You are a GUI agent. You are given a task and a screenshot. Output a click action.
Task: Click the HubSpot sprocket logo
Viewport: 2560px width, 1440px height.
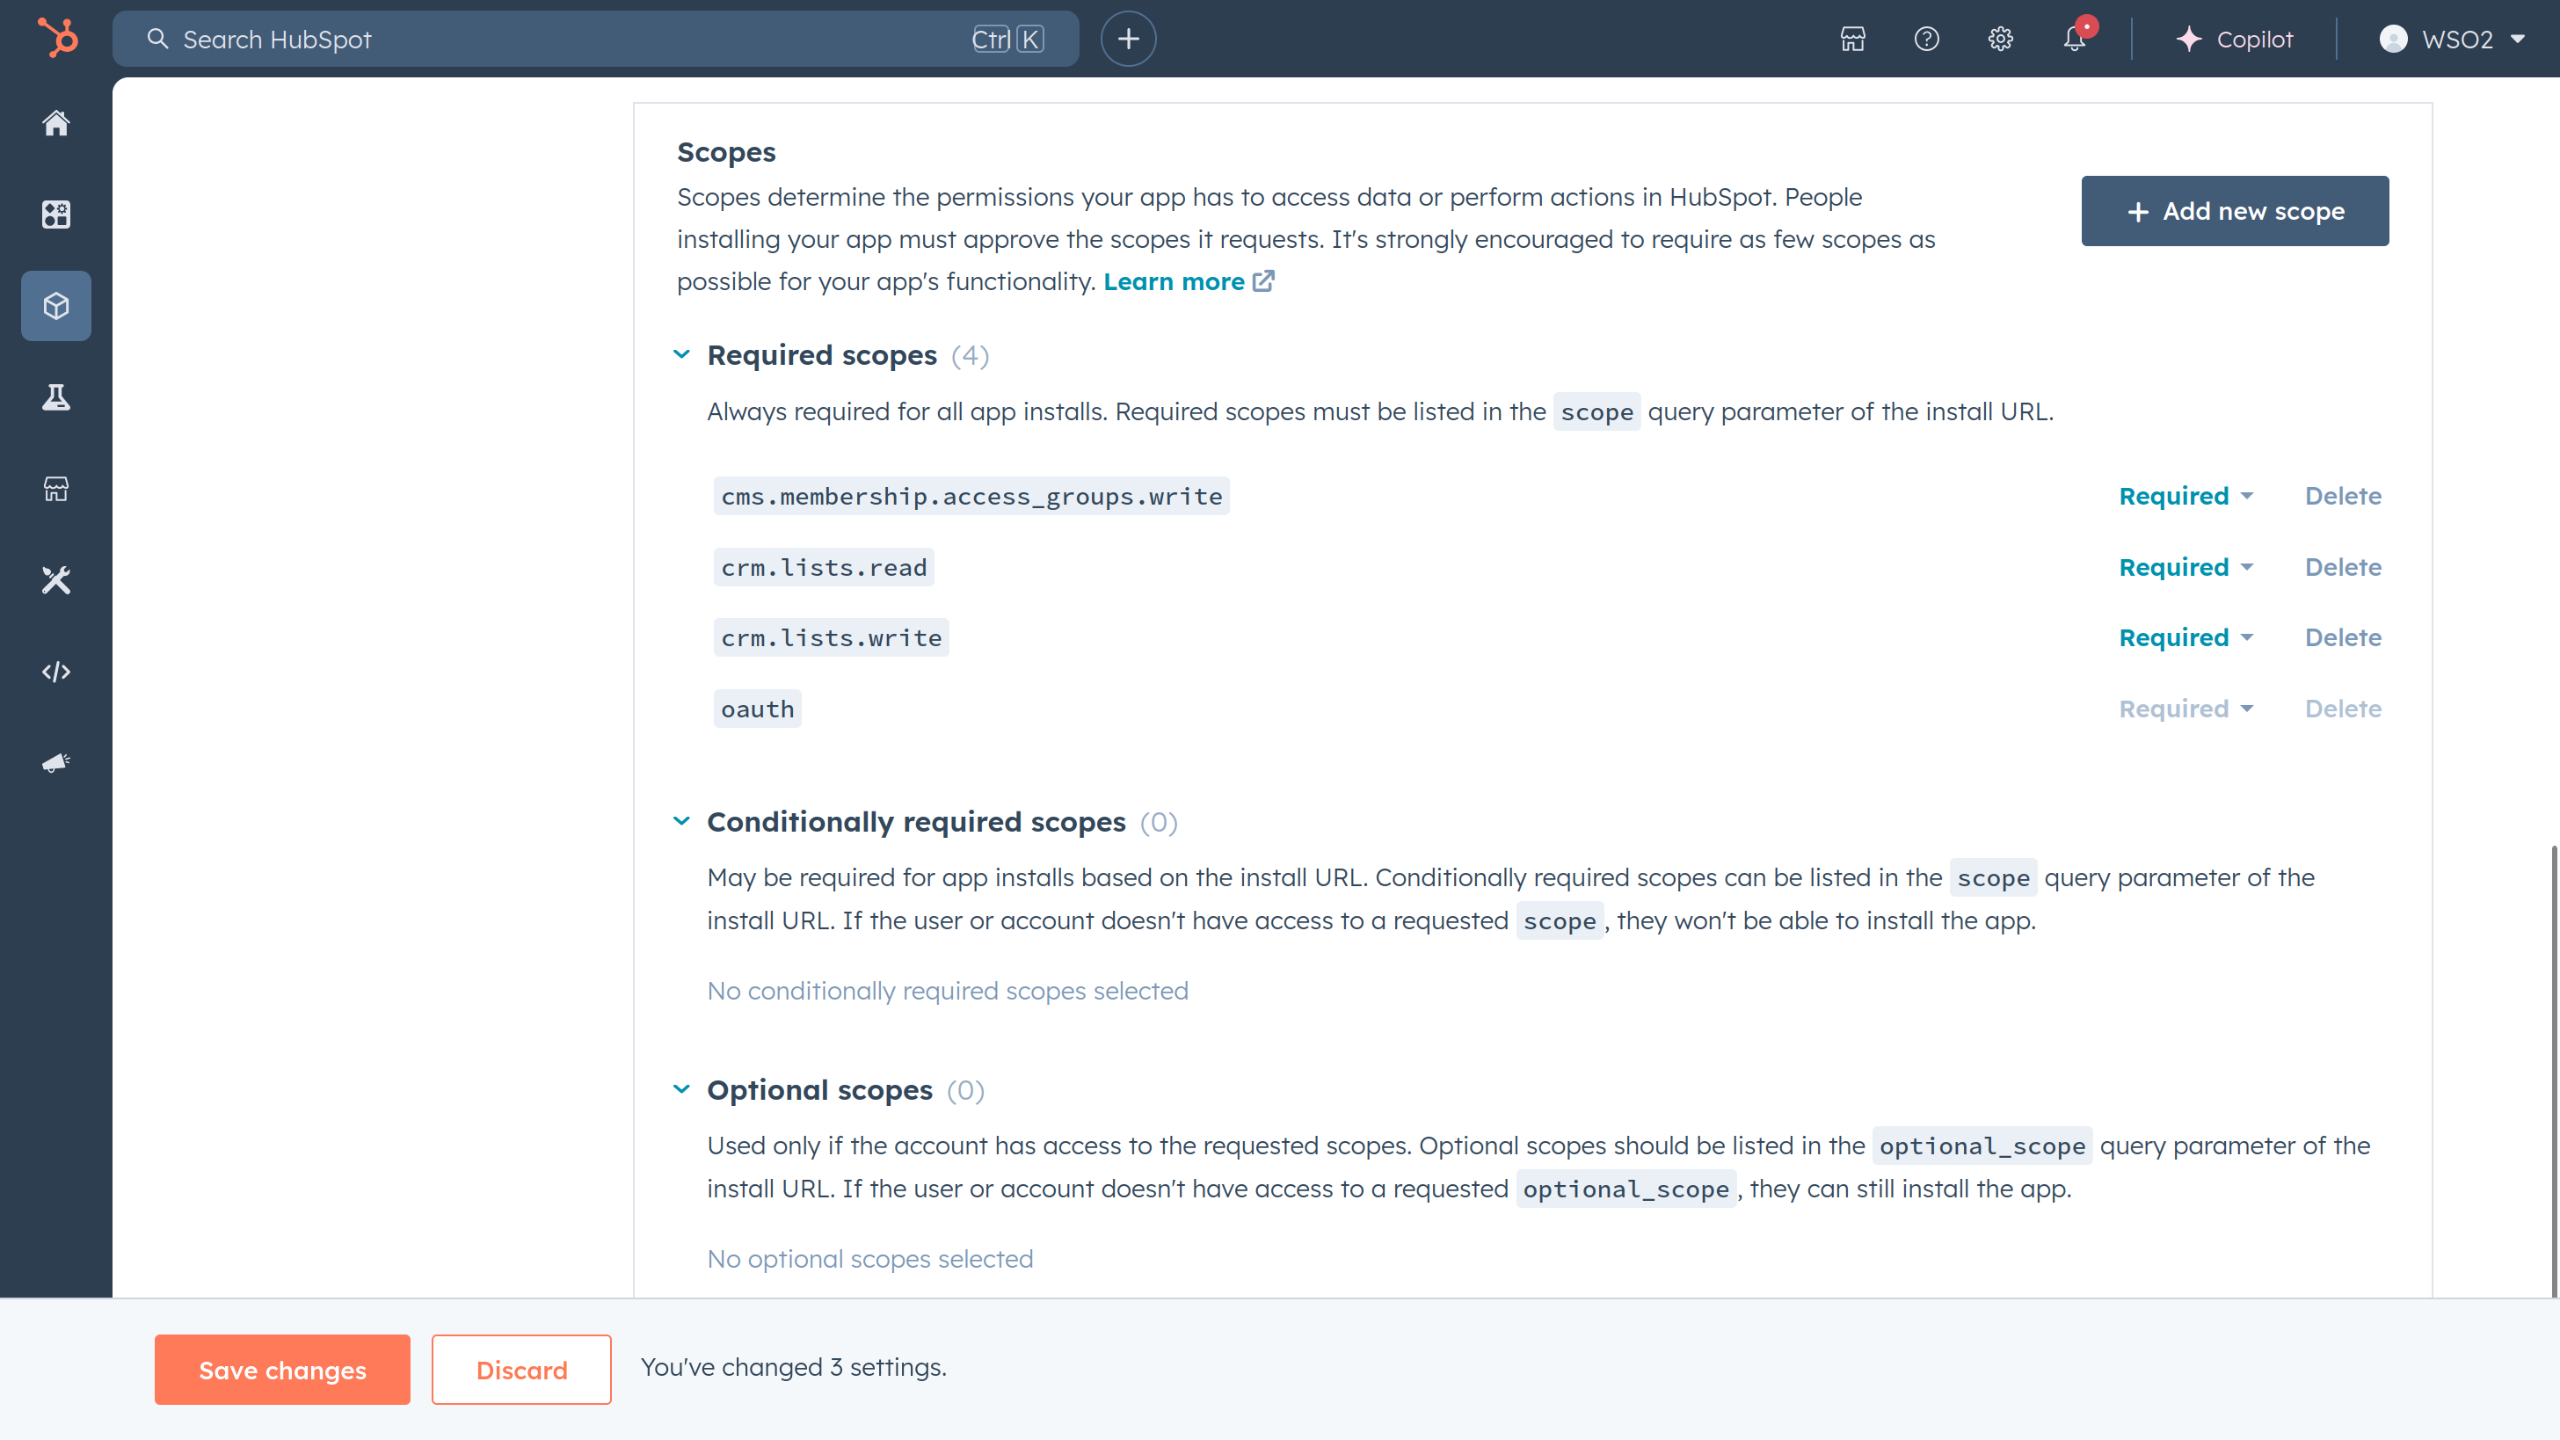tap(57, 38)
